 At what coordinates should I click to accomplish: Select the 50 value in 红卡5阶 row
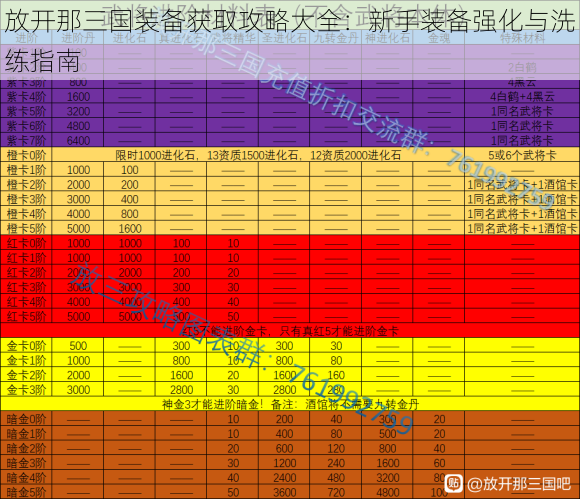pos(233,317)
